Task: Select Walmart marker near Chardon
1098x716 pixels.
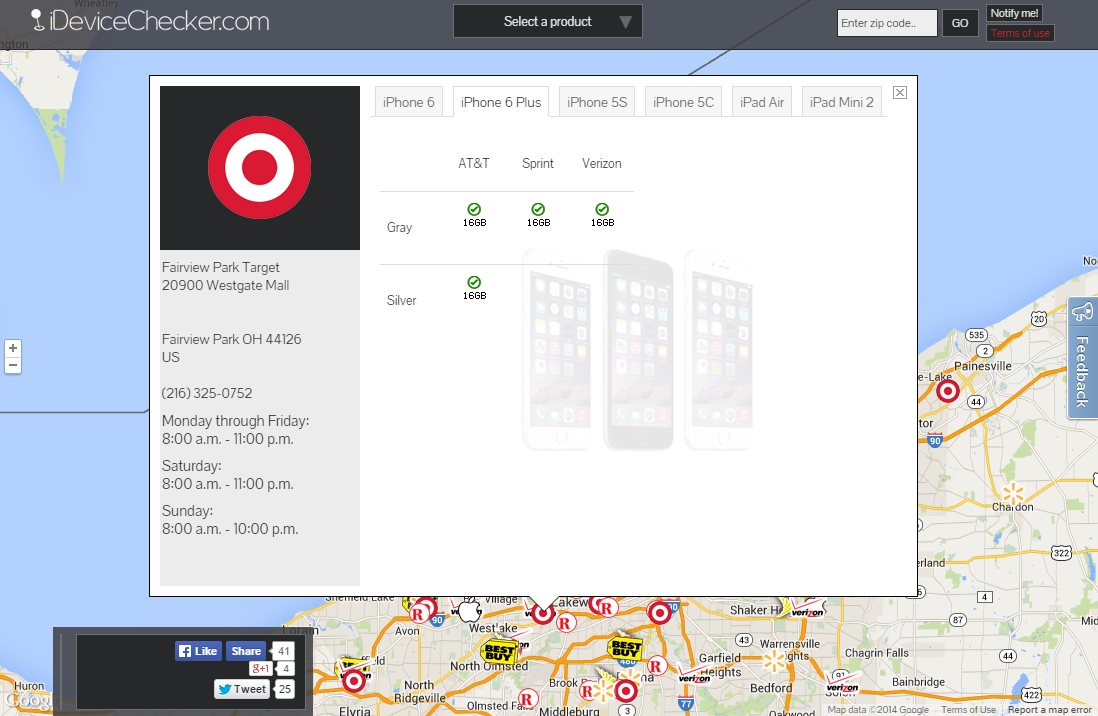Action: pyautogui.click(x=1013, y=495)
